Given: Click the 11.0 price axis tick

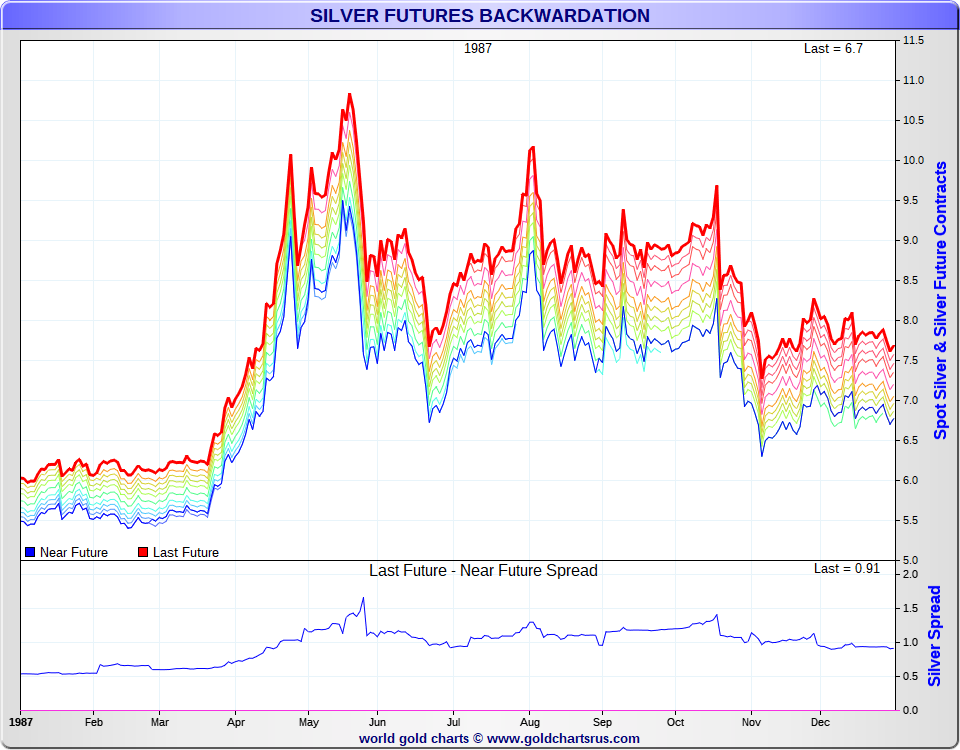Looking at the screenshot, I should click(913, 80).
